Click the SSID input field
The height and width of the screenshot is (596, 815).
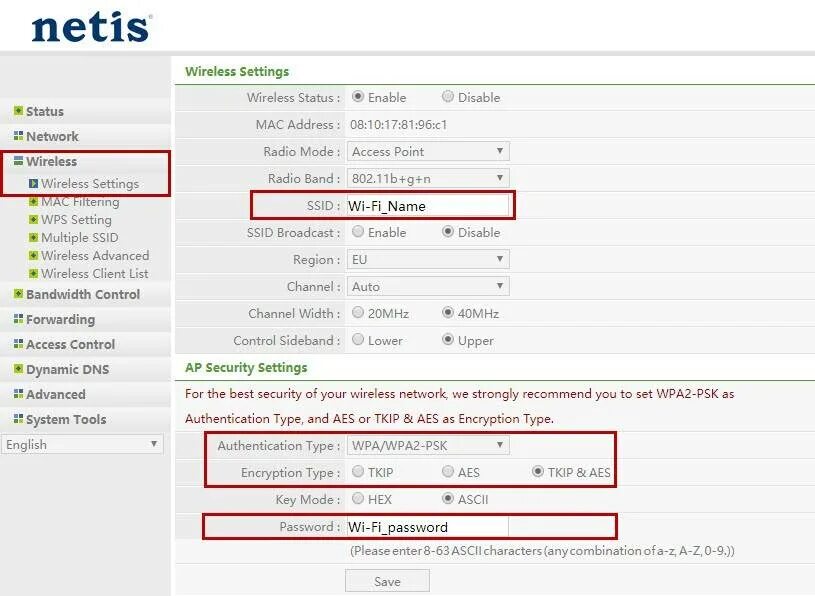[428, 205]
